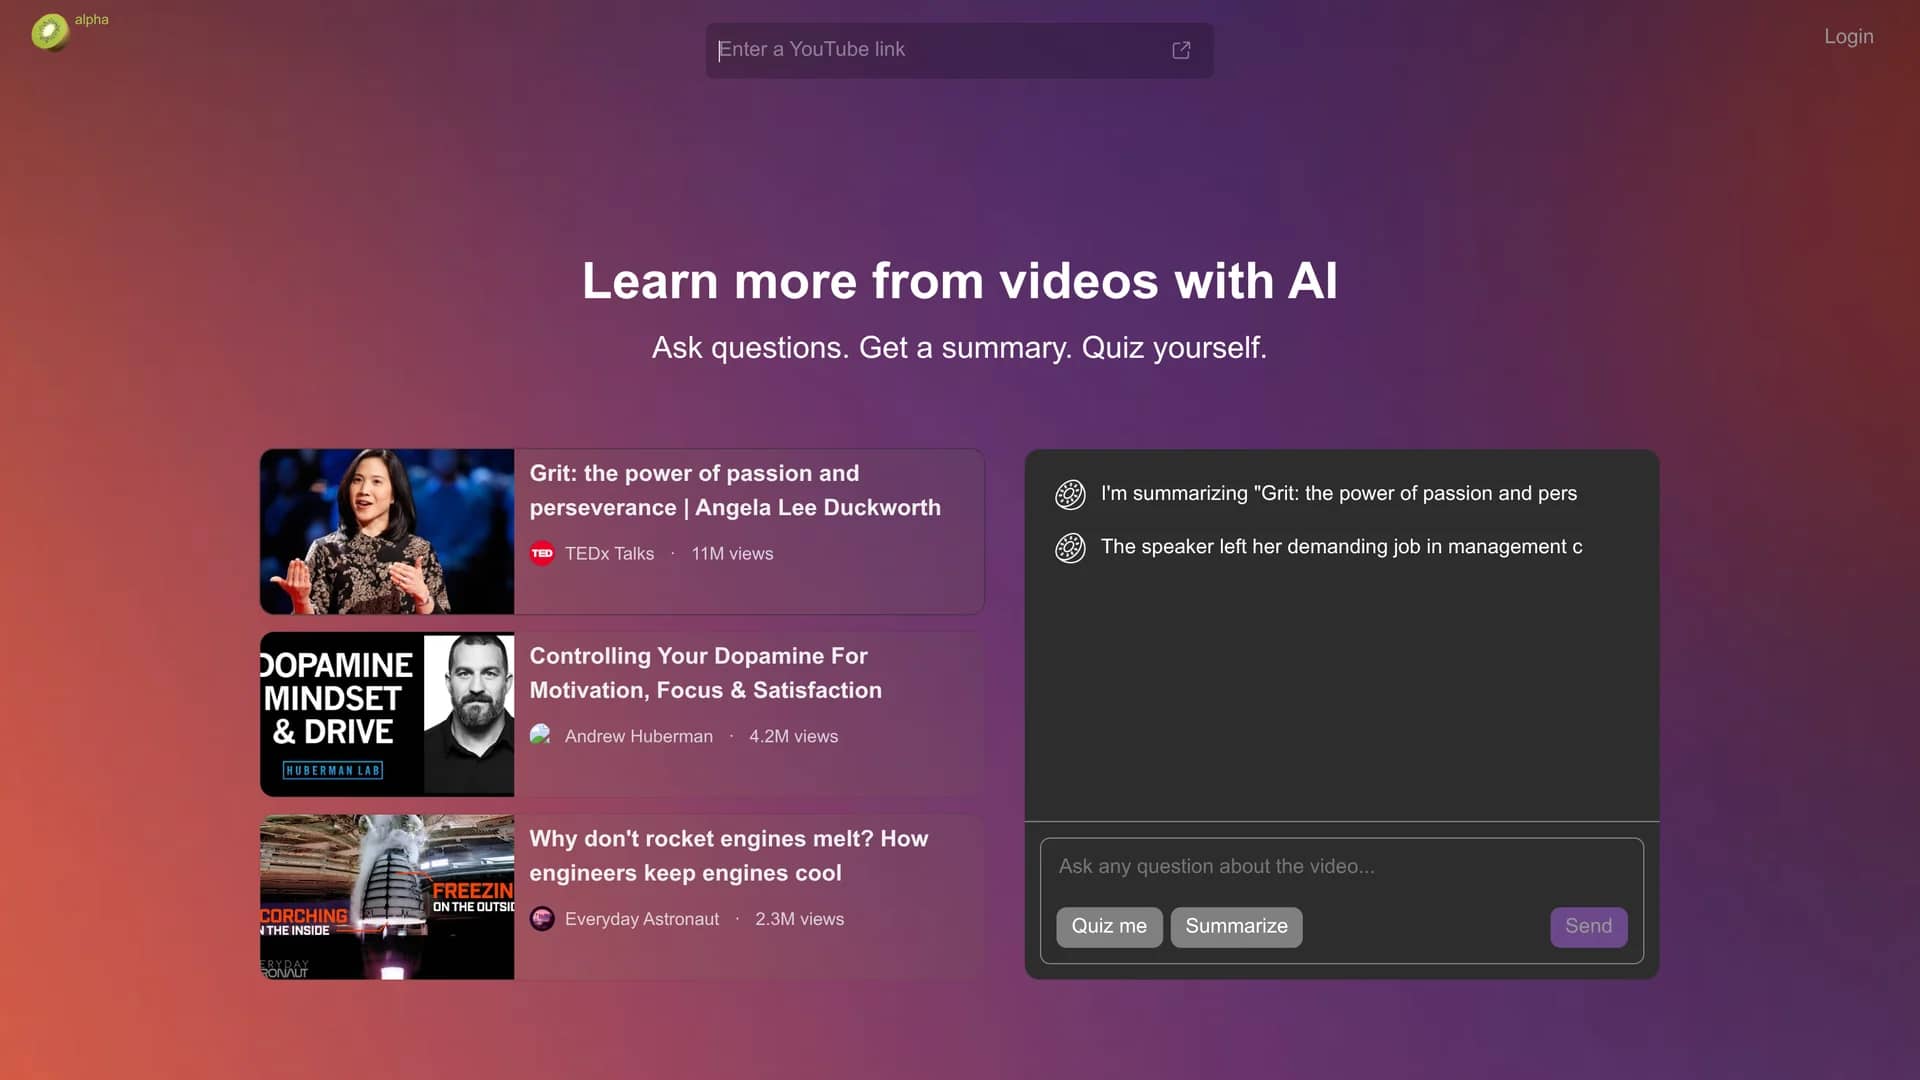The image size is (1920, 1080).
Task: Click the Everyday Astronaut channel name
Action: click(x=642, y=919)
